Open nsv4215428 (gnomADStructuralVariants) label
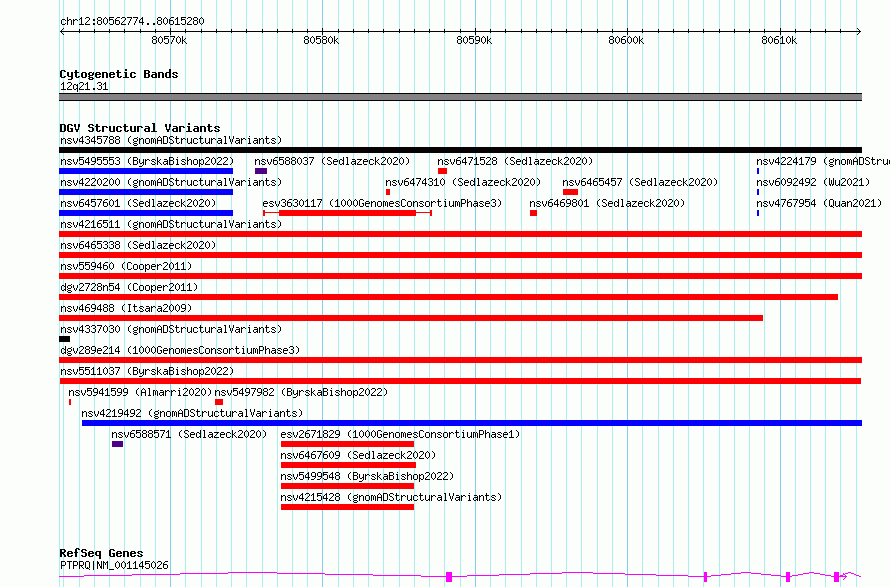Screen dimensions: 890x587 point(391,497)
